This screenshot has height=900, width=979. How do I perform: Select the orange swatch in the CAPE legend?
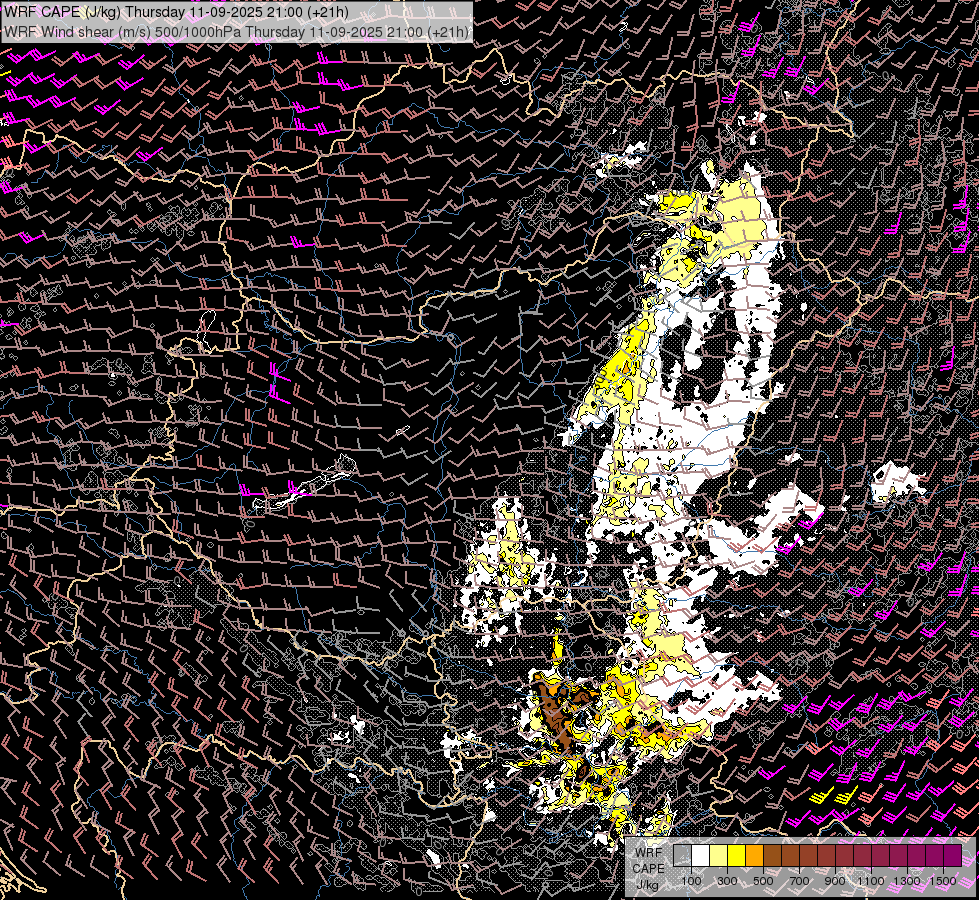point(754,855)
